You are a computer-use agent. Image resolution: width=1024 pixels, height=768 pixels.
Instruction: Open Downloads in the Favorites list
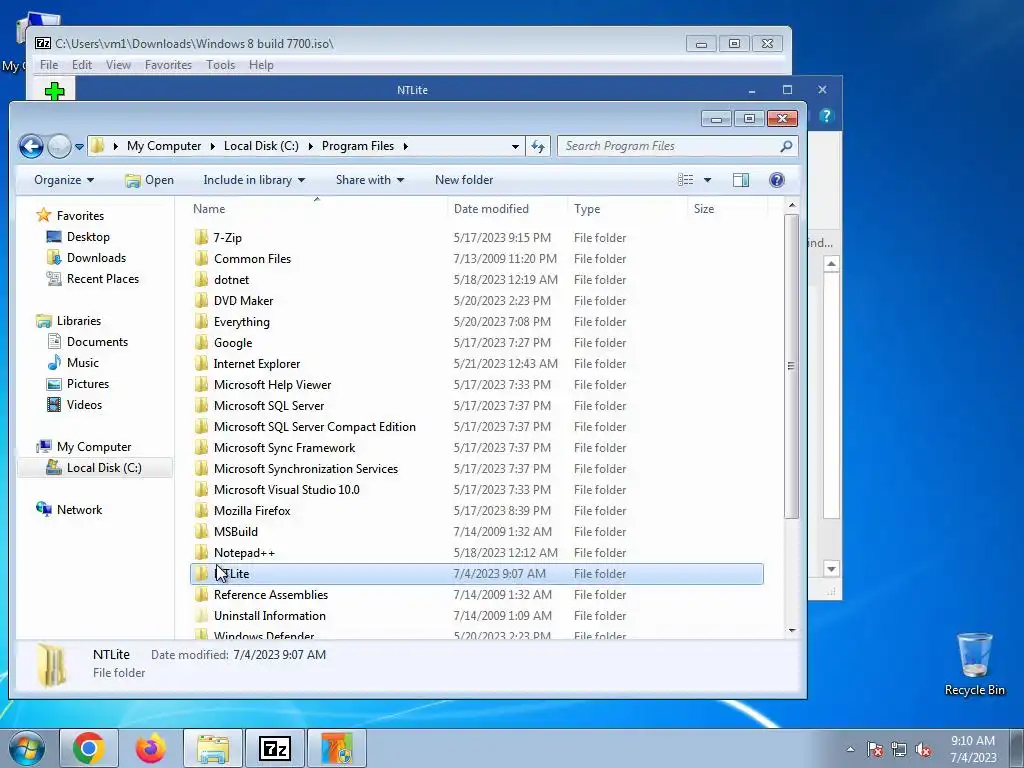tap(96, 258)
